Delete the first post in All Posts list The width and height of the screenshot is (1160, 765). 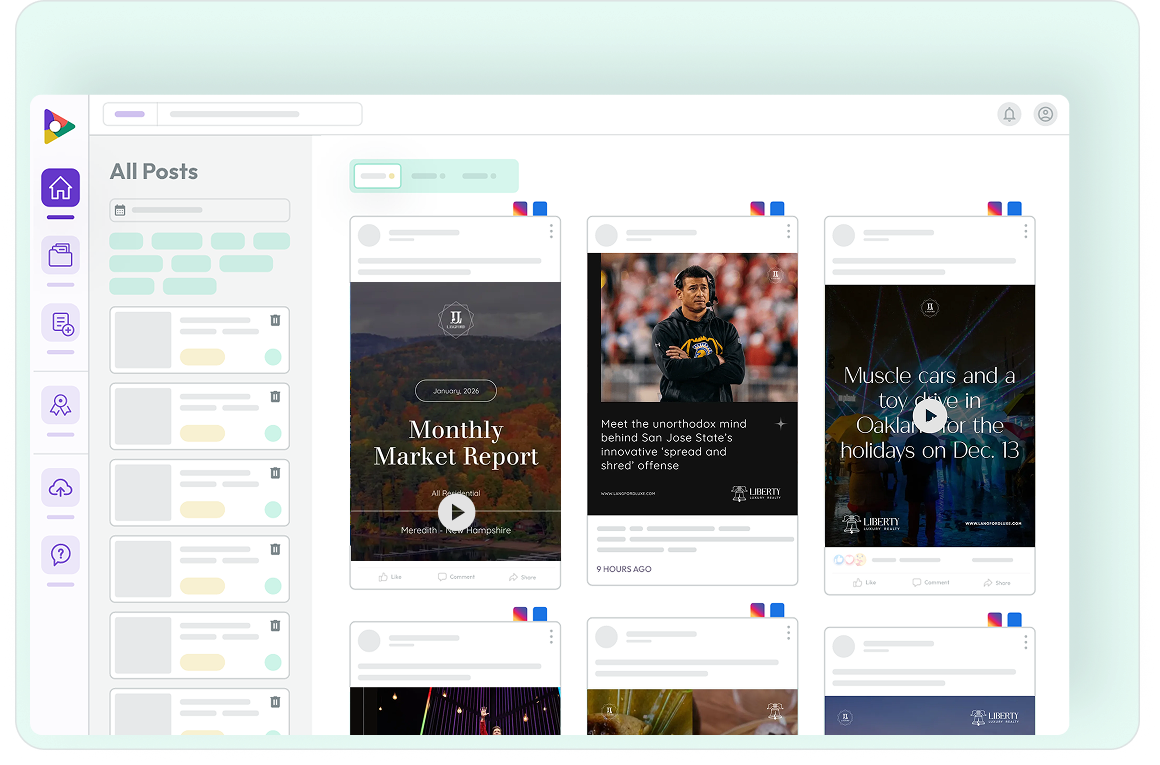[x=275, y=320]
